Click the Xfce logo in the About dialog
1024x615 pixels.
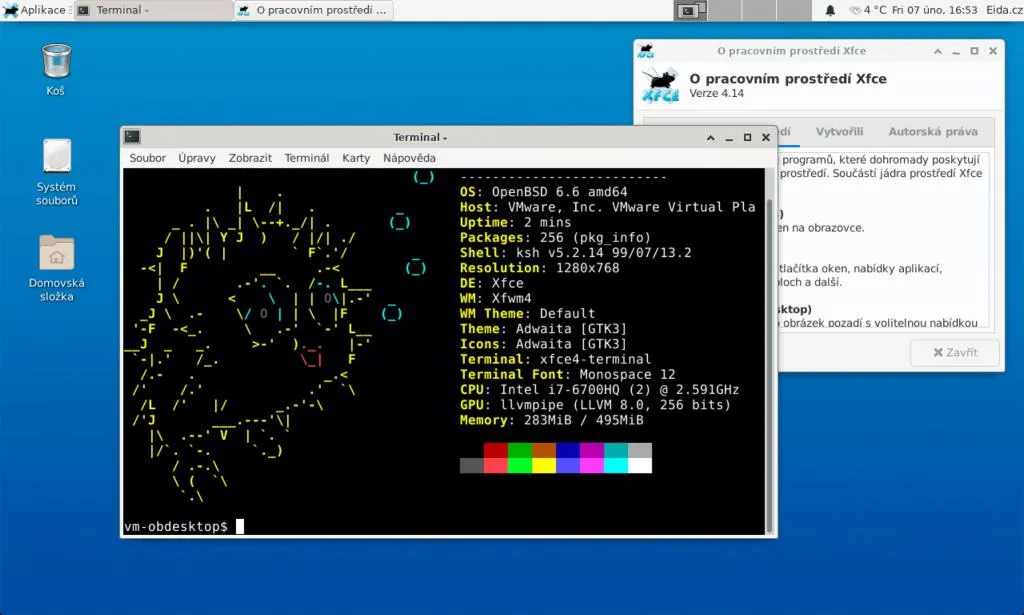coord(660,86)
